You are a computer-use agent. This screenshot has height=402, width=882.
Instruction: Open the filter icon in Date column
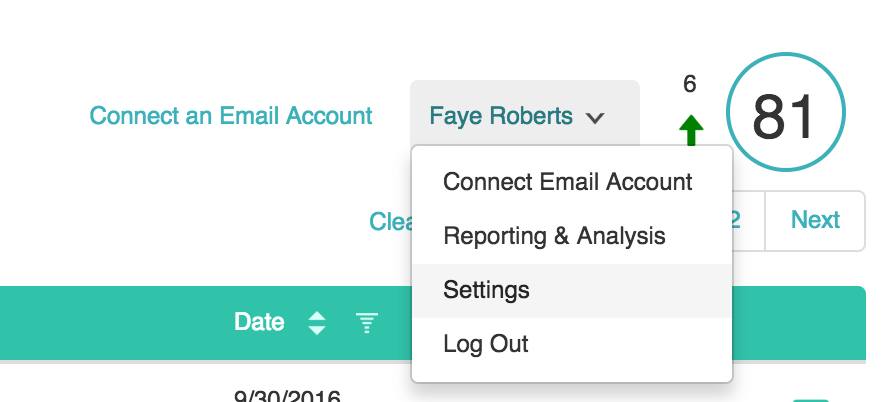coord(367,322)
